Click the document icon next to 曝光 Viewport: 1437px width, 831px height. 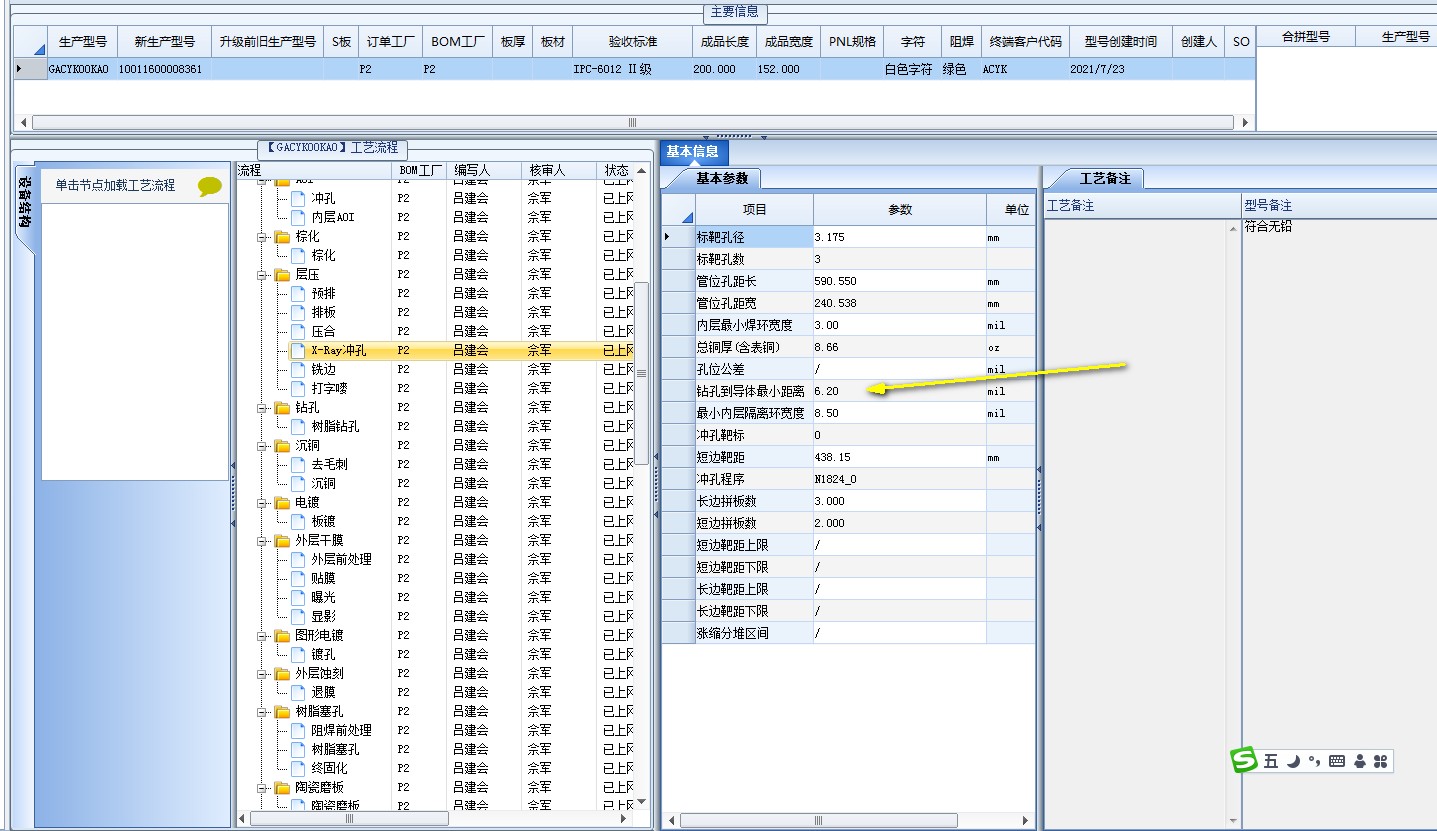click(x=298, y=598)
